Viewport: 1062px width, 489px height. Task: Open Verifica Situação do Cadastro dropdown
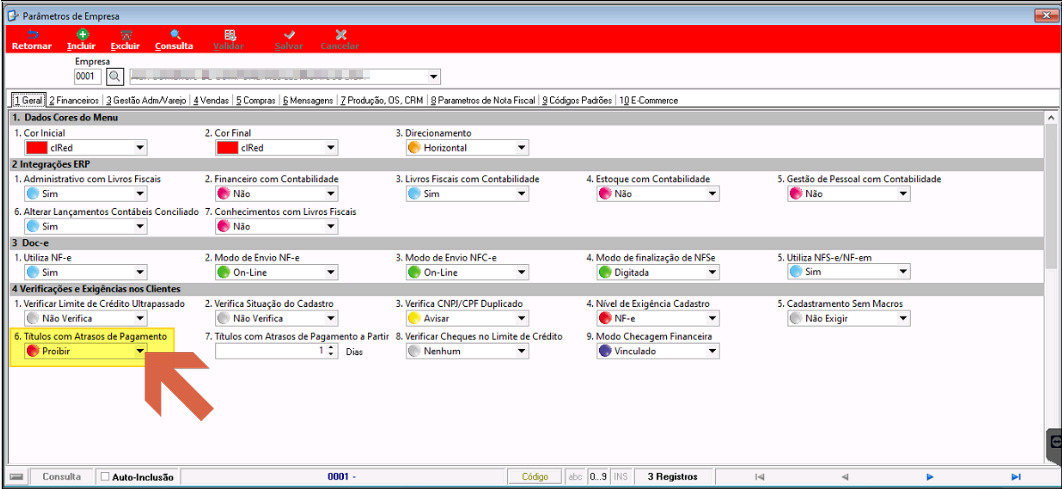click(x=331, y=318)
